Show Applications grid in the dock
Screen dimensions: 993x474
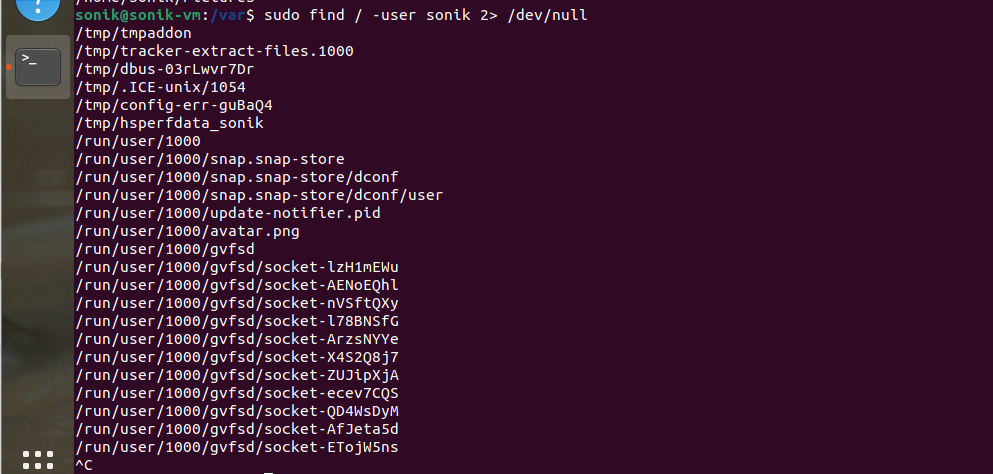38,460
